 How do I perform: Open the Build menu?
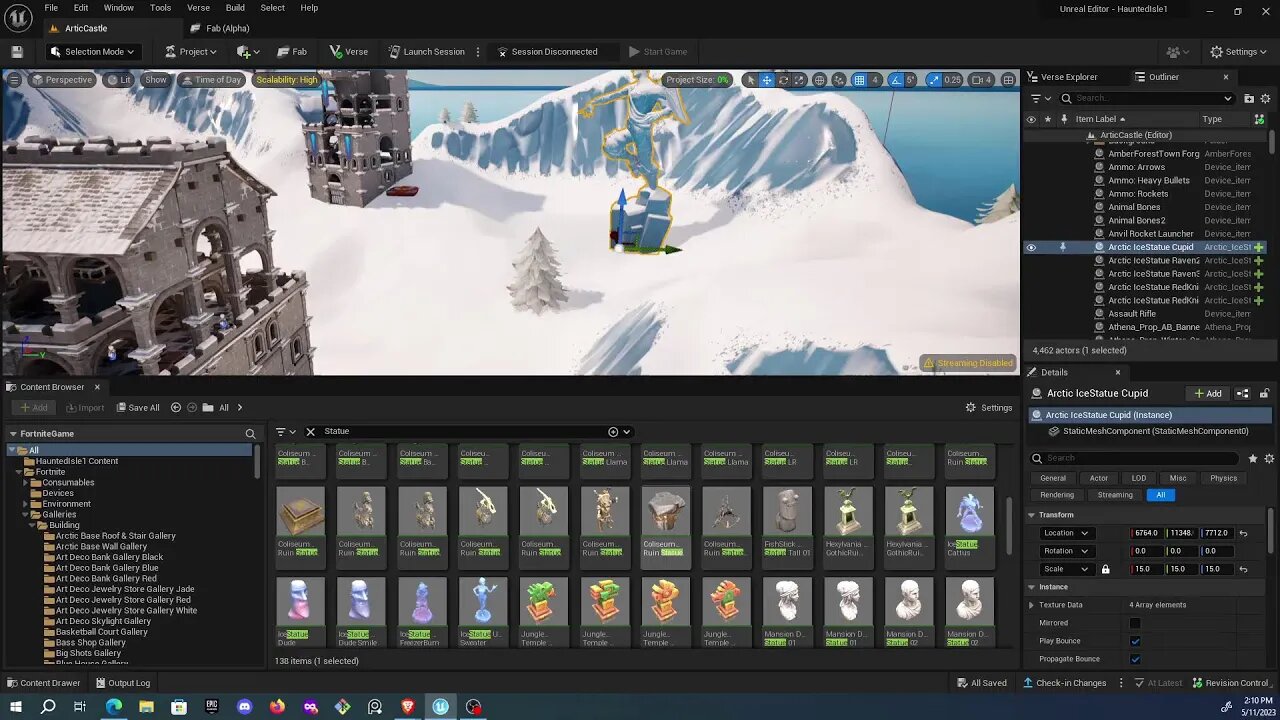(235, 8)
